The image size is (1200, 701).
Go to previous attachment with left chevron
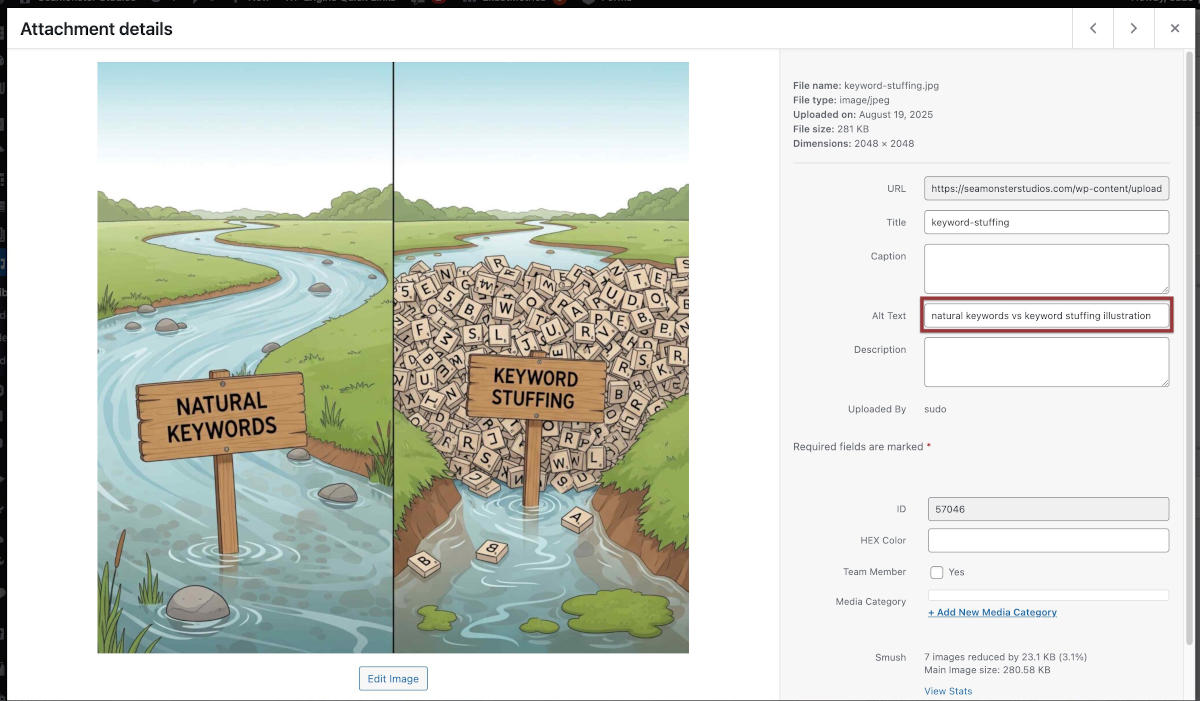click(1093, 29)
